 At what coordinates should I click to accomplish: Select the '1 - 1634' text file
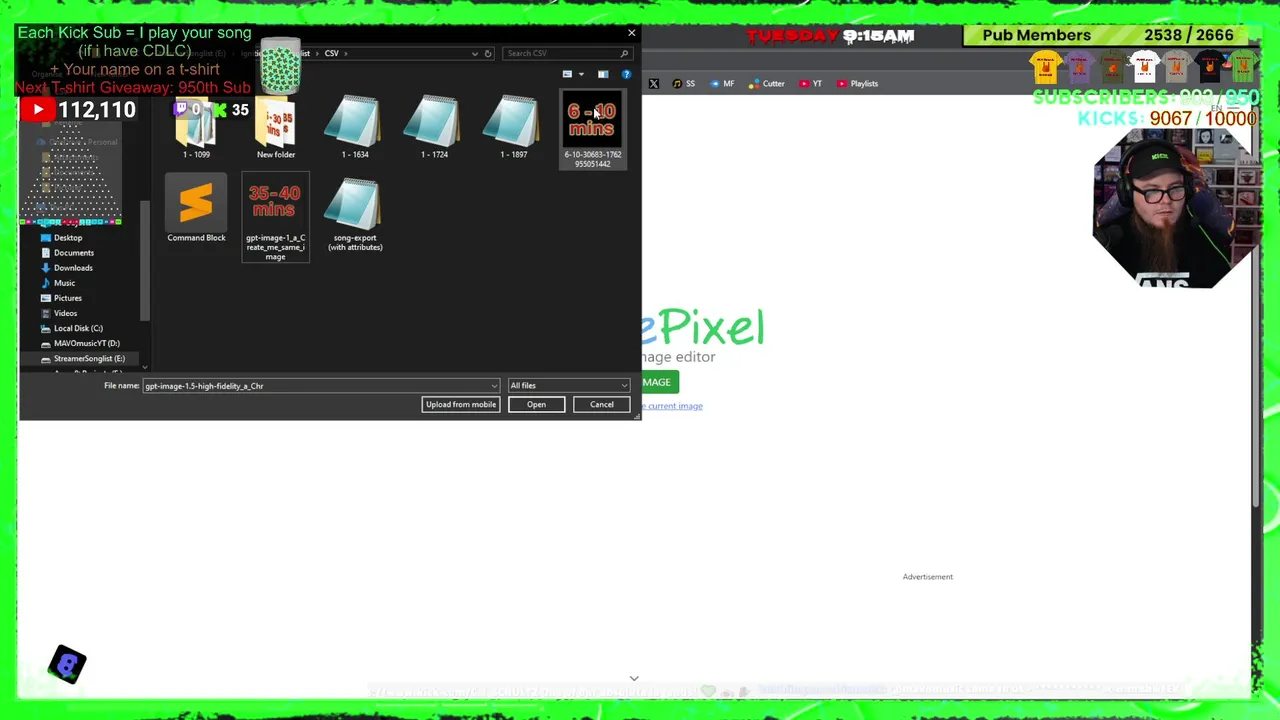355,128
